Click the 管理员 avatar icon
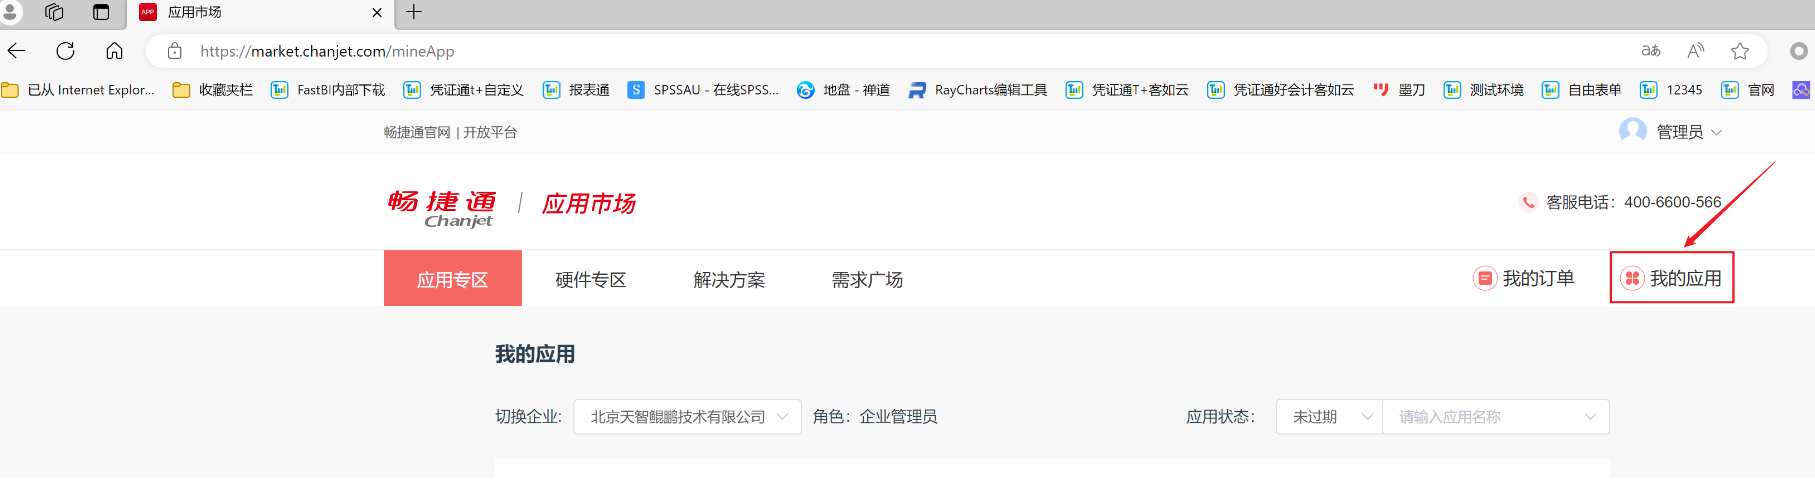 [x=1633, y=131]
